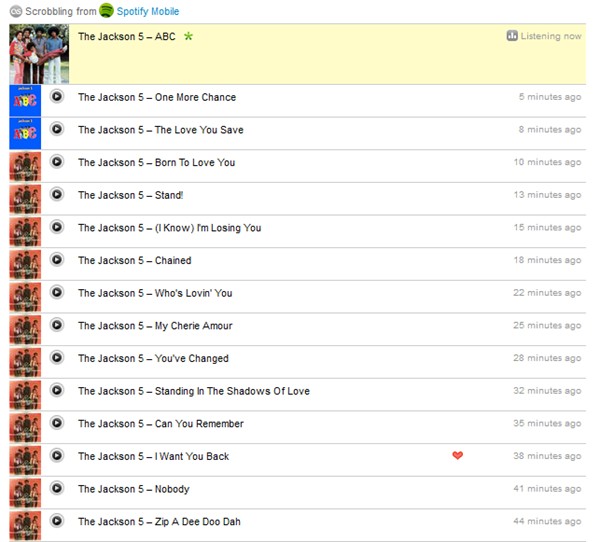Screen dimensions: 600x542
Task: Click the 13 minutes ago timestamp
Action: pos(548,195)
